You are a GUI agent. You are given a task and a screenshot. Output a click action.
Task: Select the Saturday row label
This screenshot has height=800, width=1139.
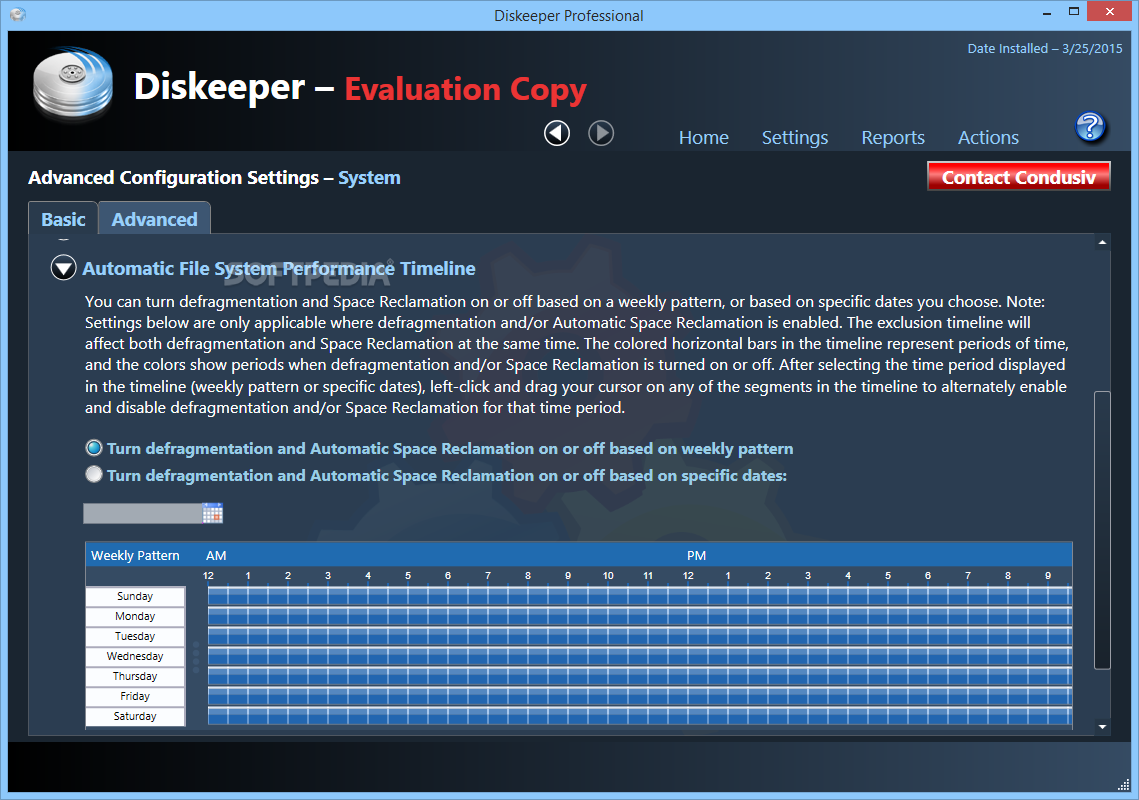(135, 716)
